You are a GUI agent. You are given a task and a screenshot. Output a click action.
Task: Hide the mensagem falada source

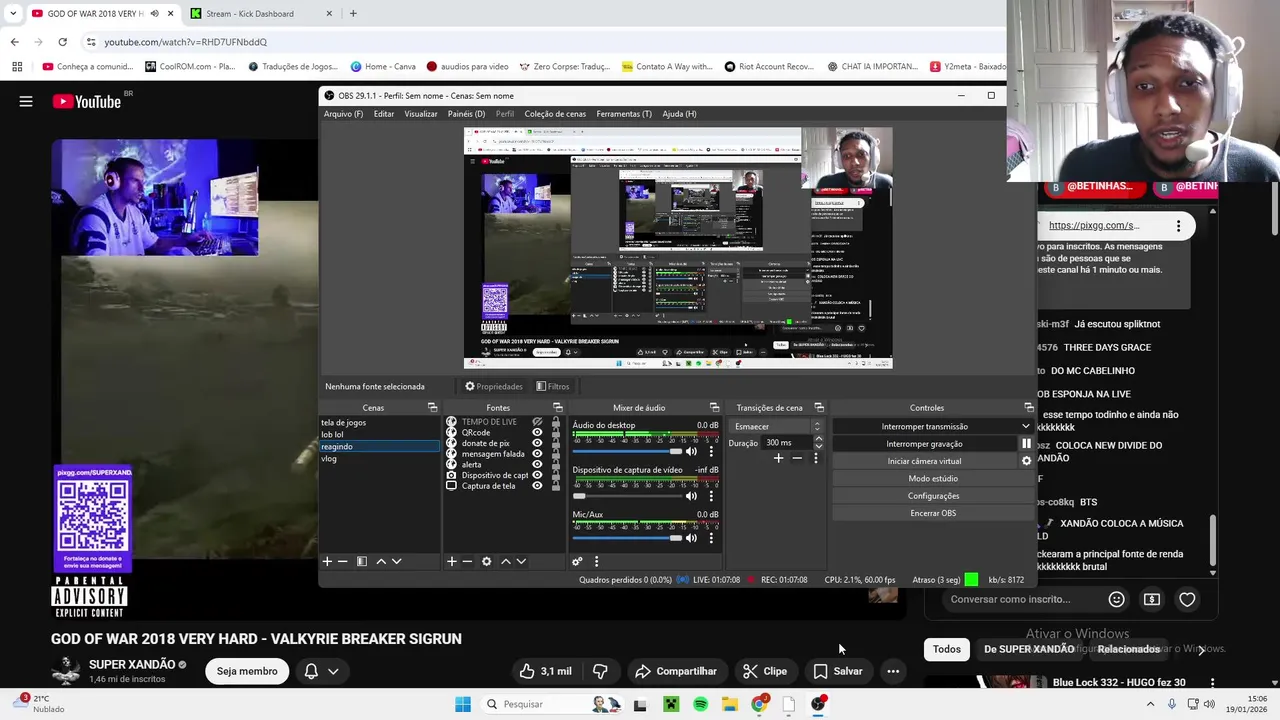coord(537,454)
